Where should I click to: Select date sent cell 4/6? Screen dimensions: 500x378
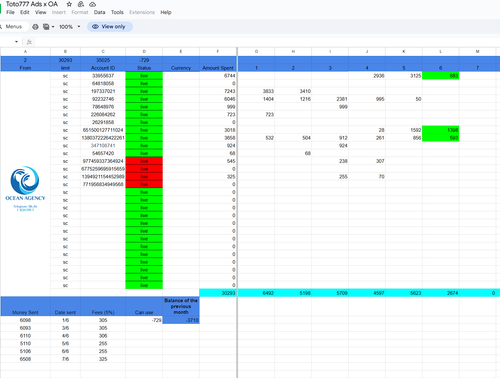pos(65,336)
